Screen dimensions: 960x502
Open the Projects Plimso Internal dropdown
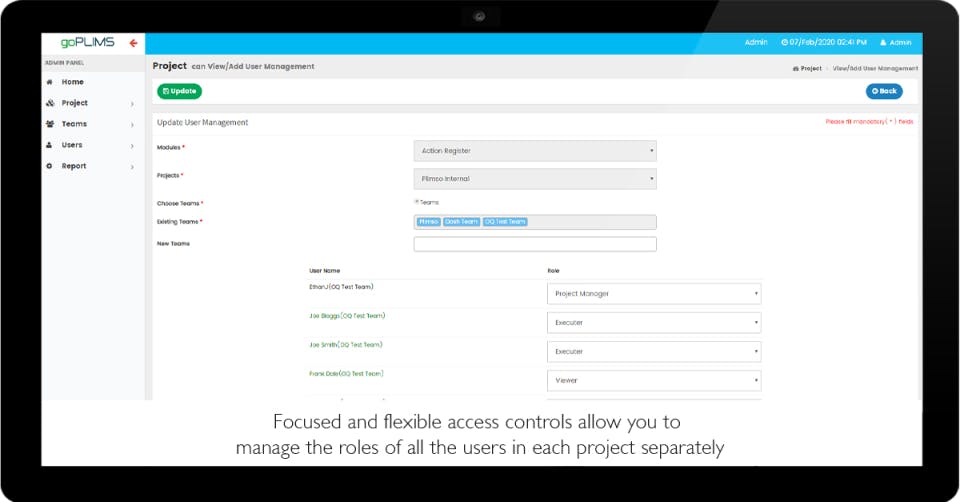pyautogui.click(x=535, y=179)
